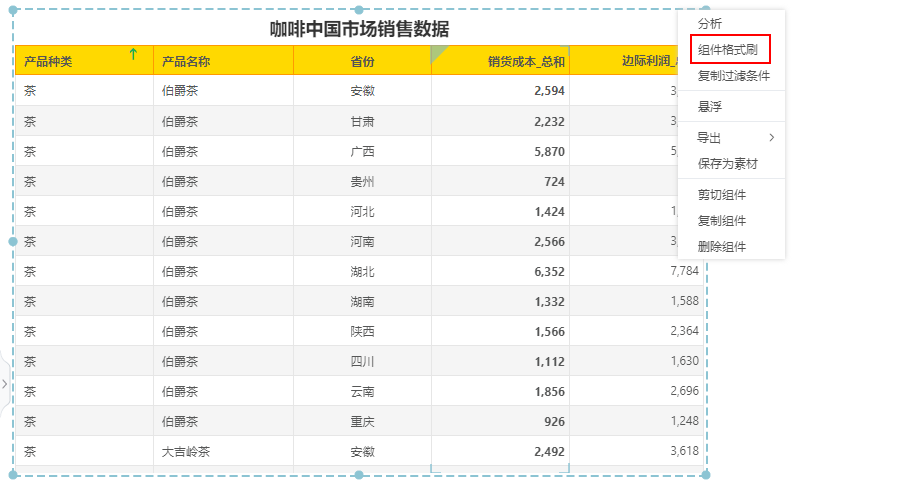Click the table title 咖啡中国市场销售数据
This screenshot has height=487, width=912.
coord(359,29)
